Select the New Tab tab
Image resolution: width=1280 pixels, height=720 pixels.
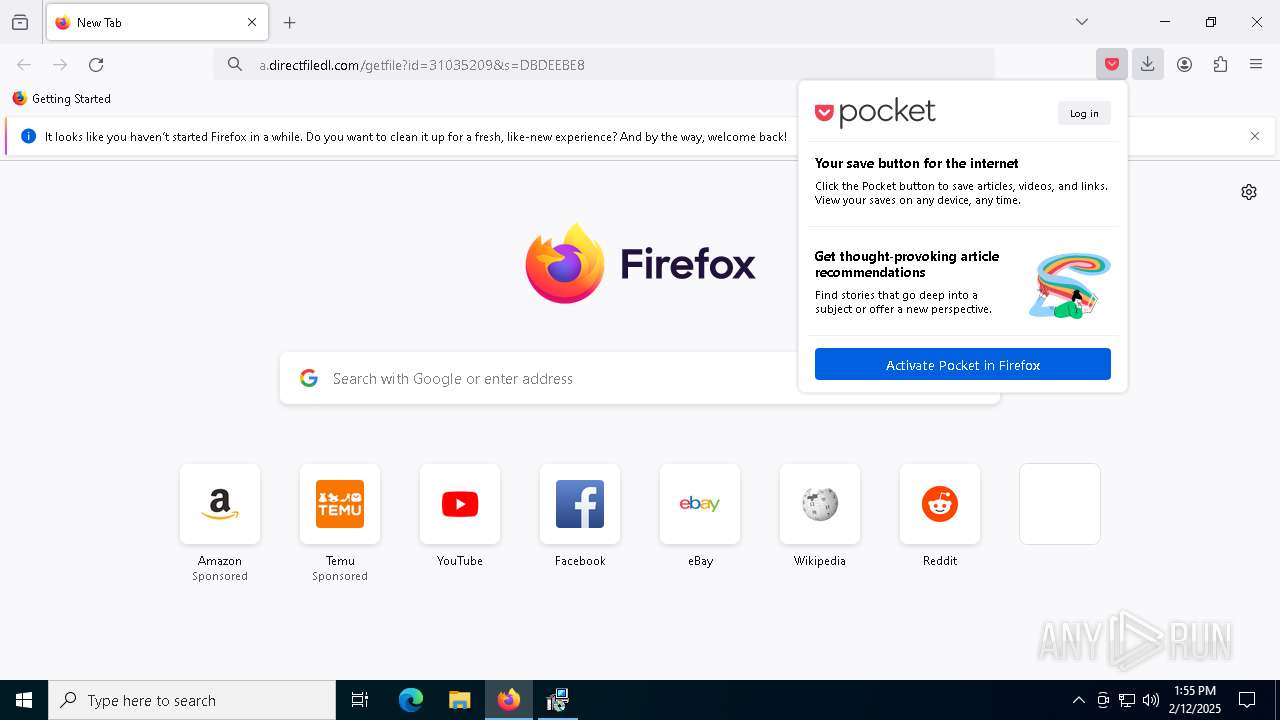(x=157, y=22)
